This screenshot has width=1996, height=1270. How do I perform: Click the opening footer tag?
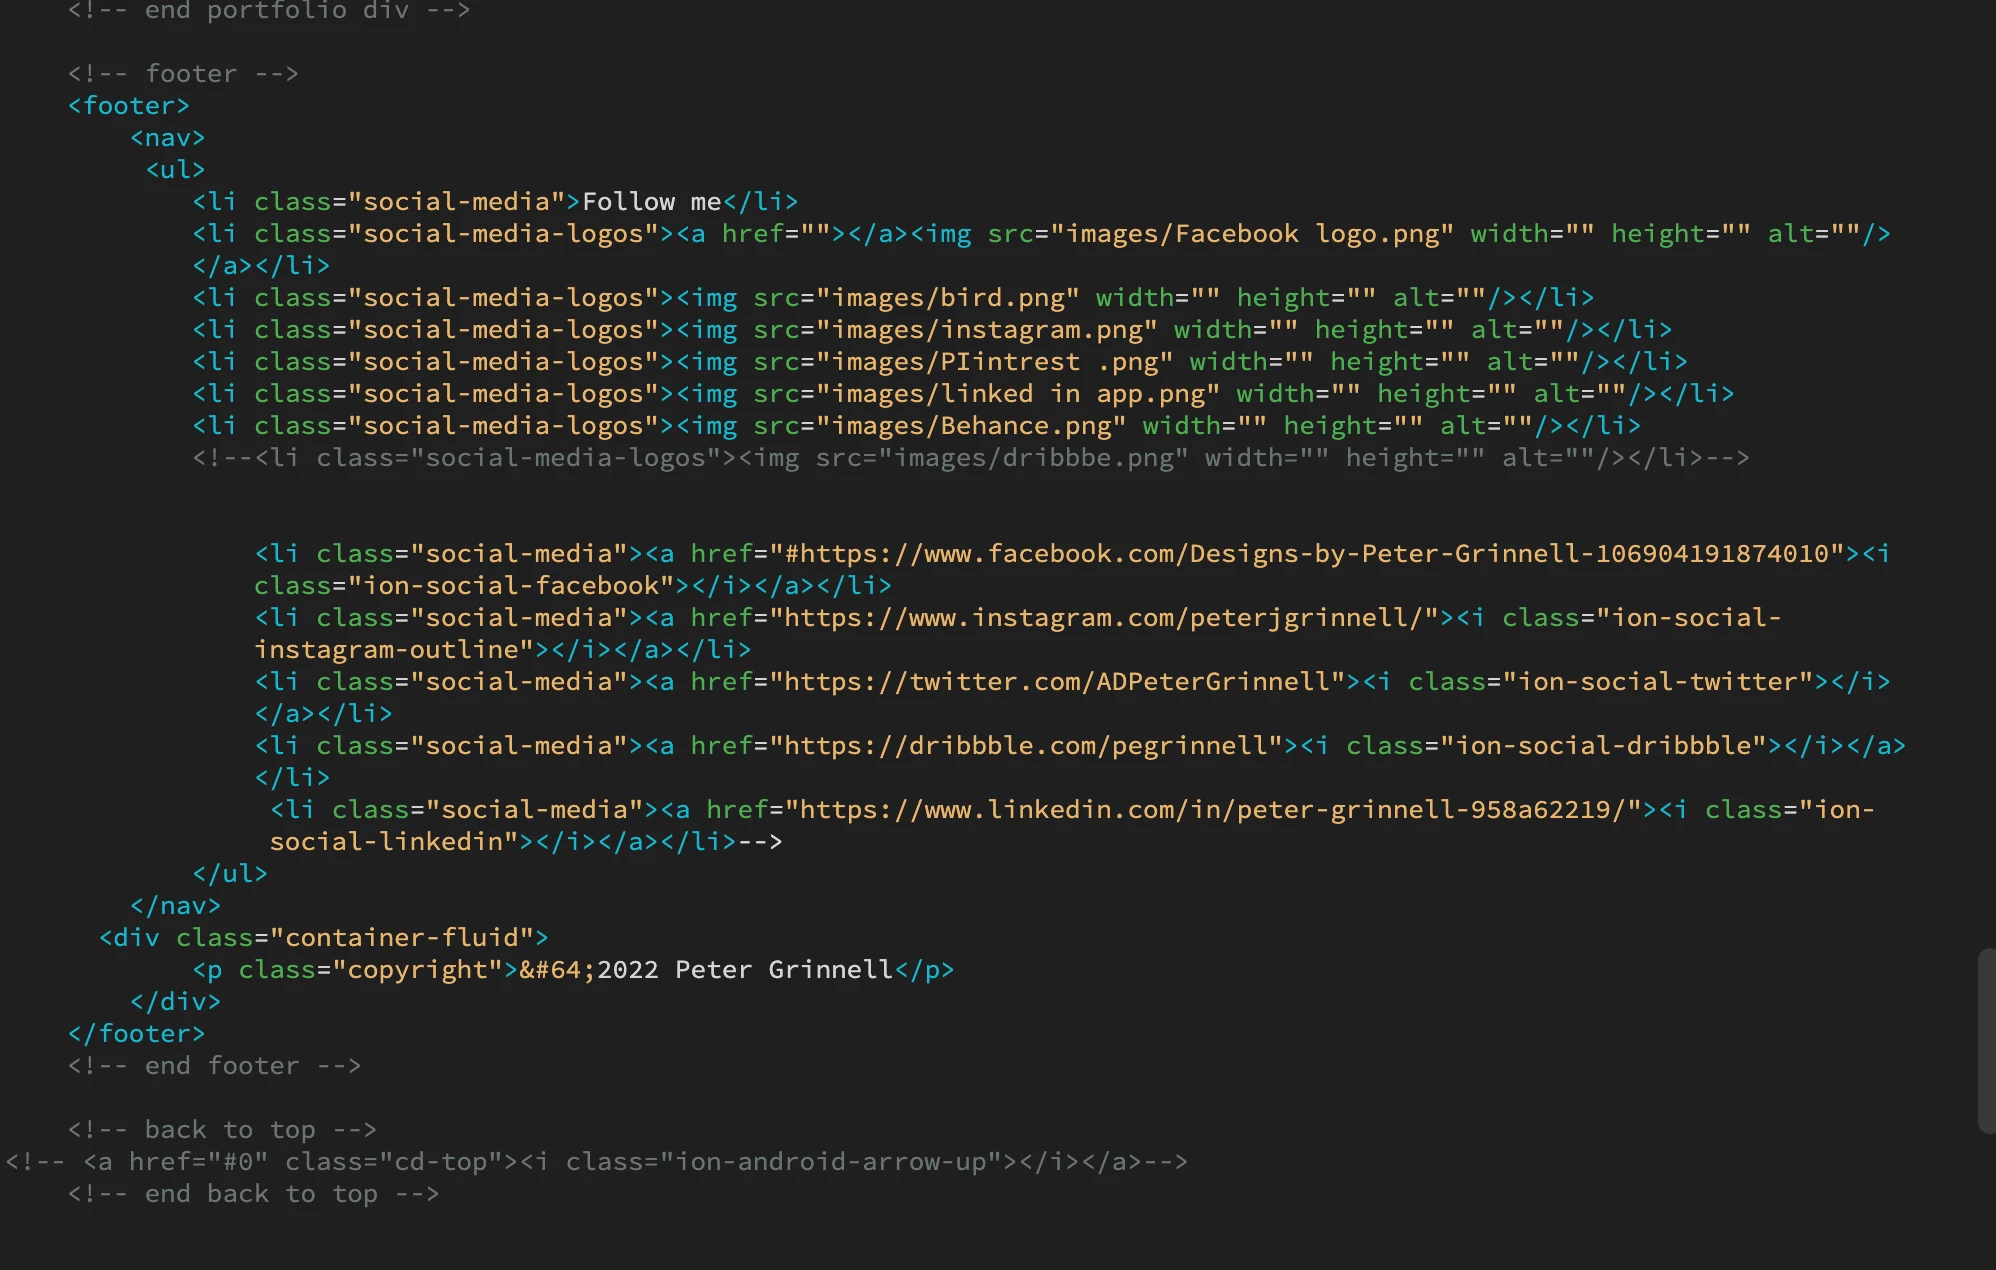click(x=128, y=106)
